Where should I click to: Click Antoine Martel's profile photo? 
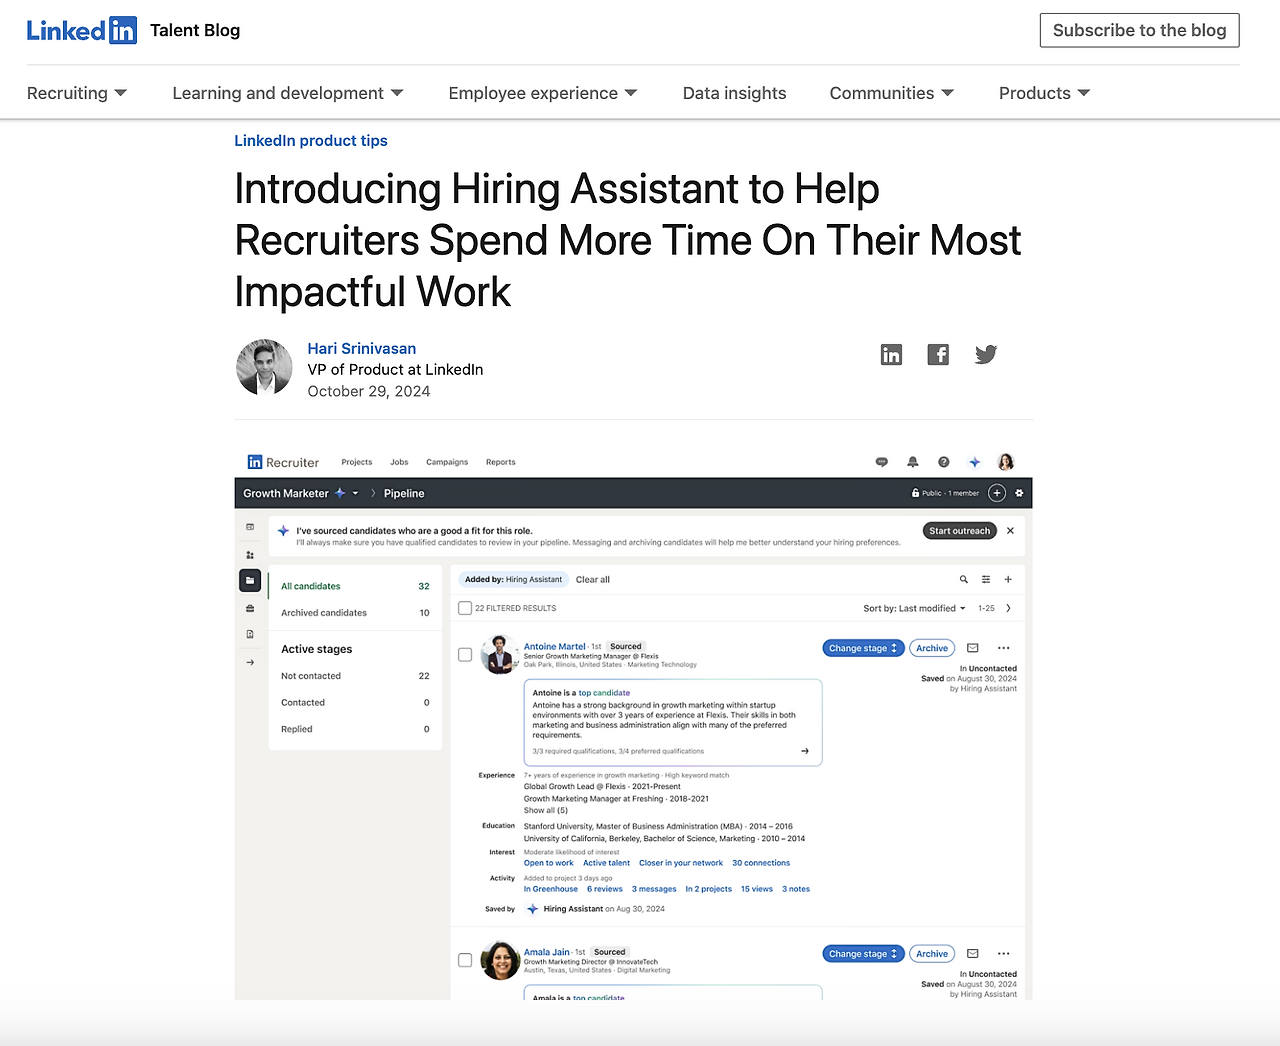tap(500, 655)
